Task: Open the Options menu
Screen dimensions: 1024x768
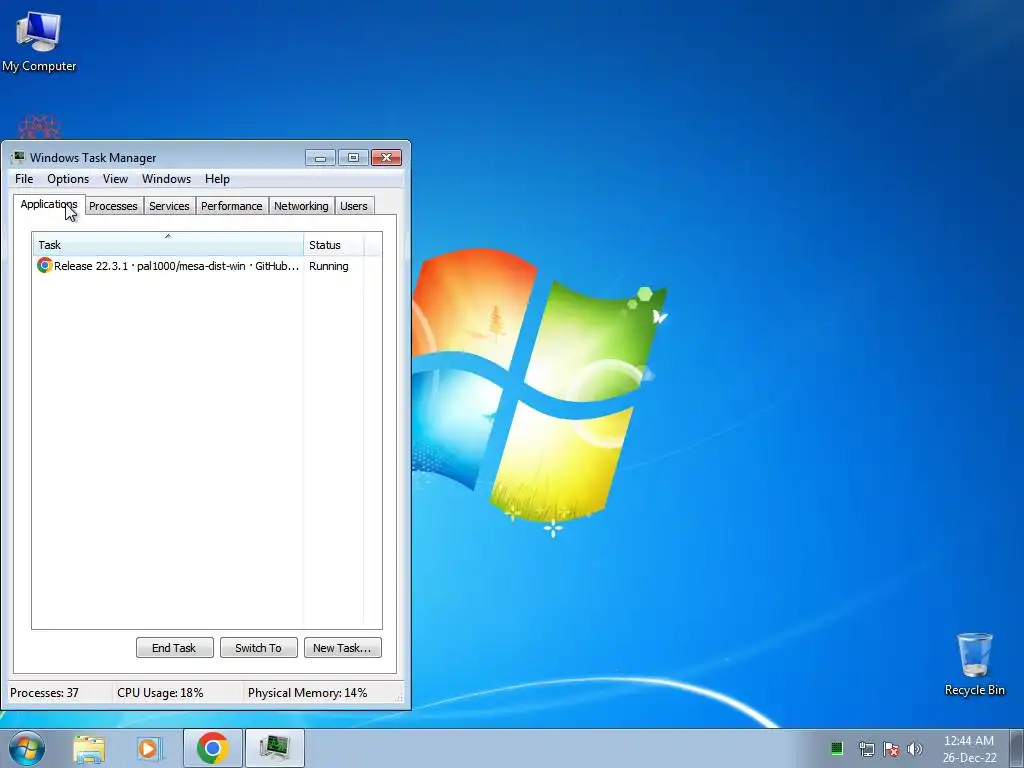Action: (x=68, y=179)
